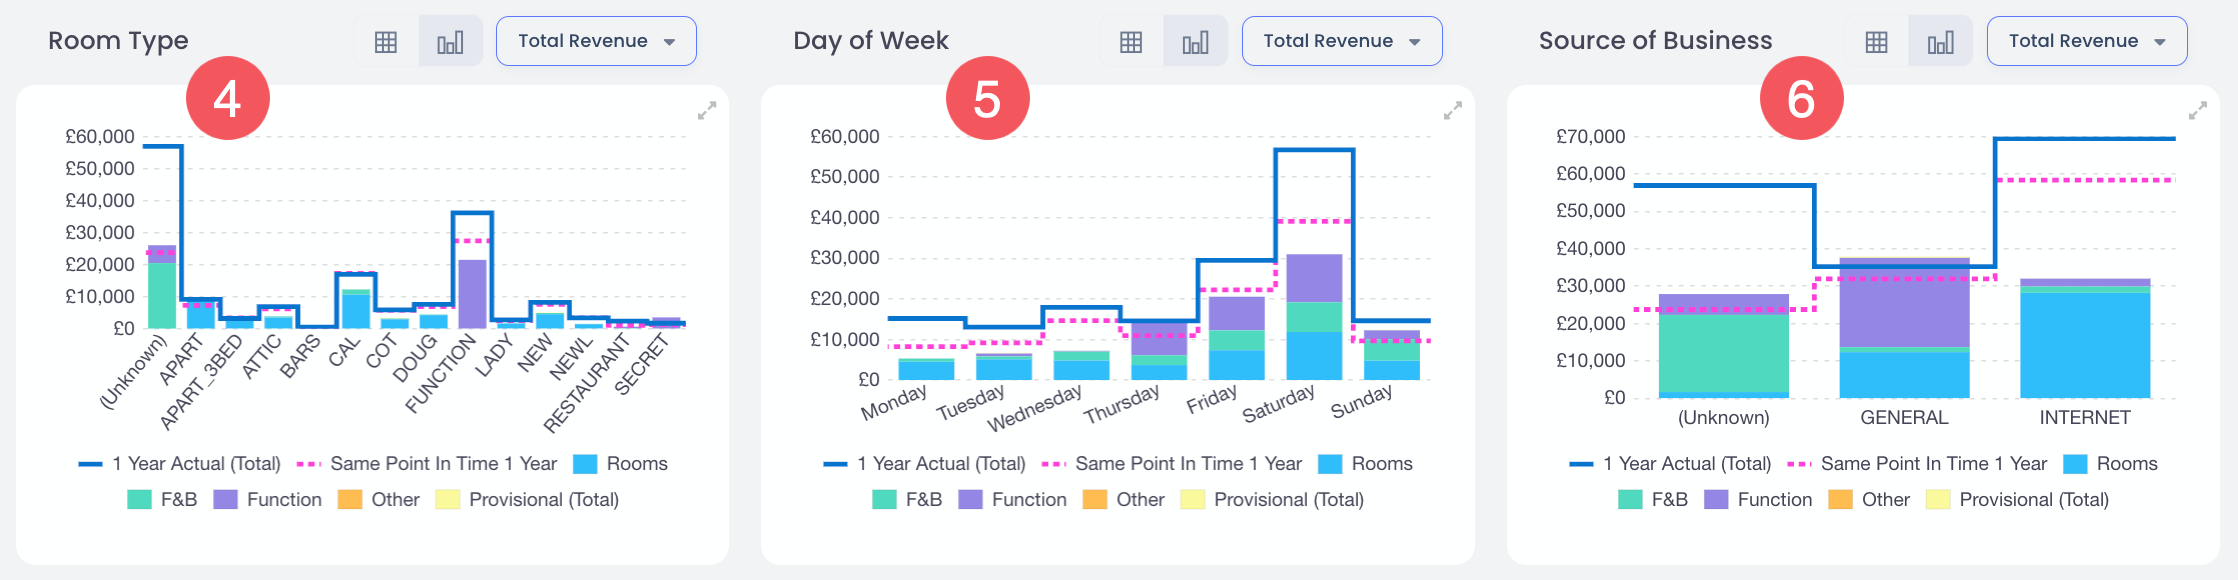Image resolution: width=2238 pixels, height=580 pixels.
Task: Show Day of Week data as table
Action: [x=1131, y=42]
